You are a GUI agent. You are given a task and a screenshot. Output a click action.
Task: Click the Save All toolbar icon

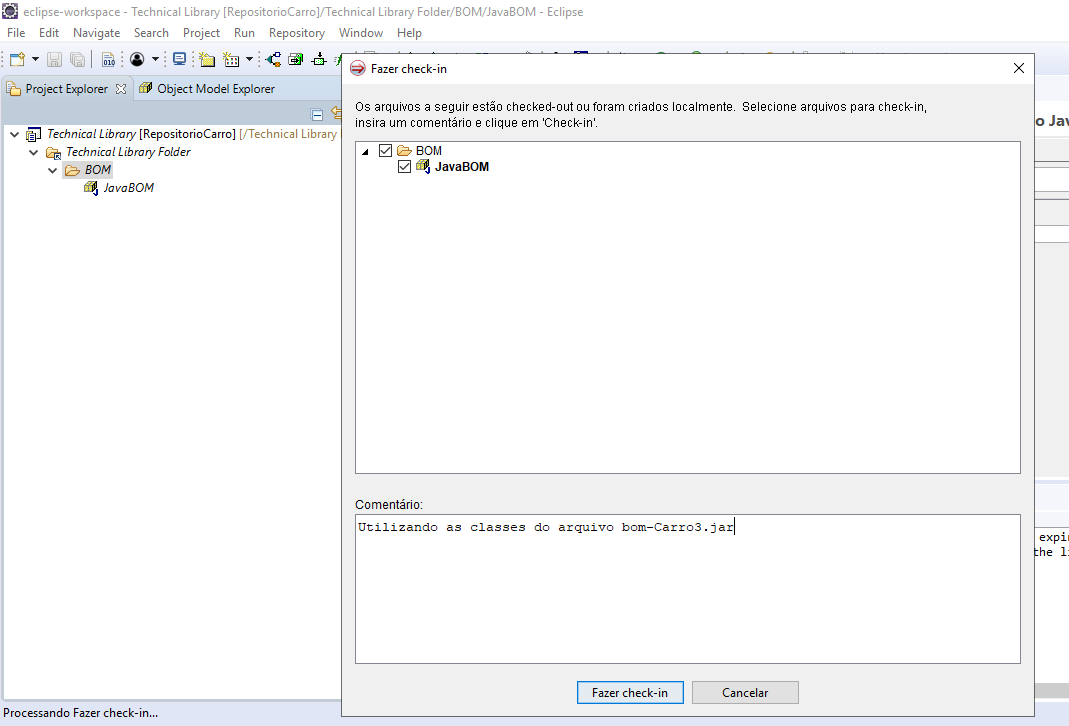[77, 59]
